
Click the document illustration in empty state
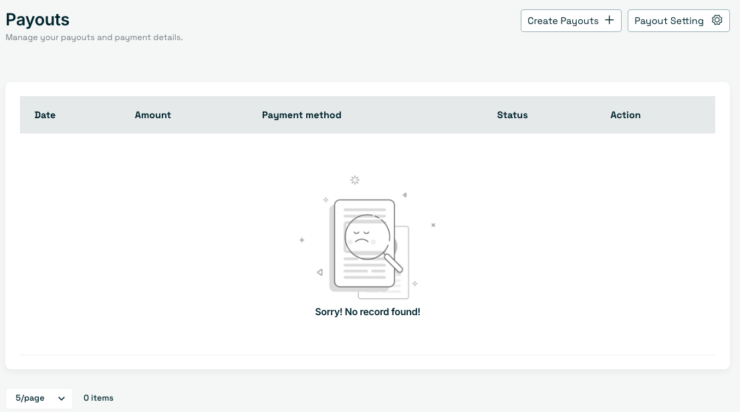pos(364,244)
